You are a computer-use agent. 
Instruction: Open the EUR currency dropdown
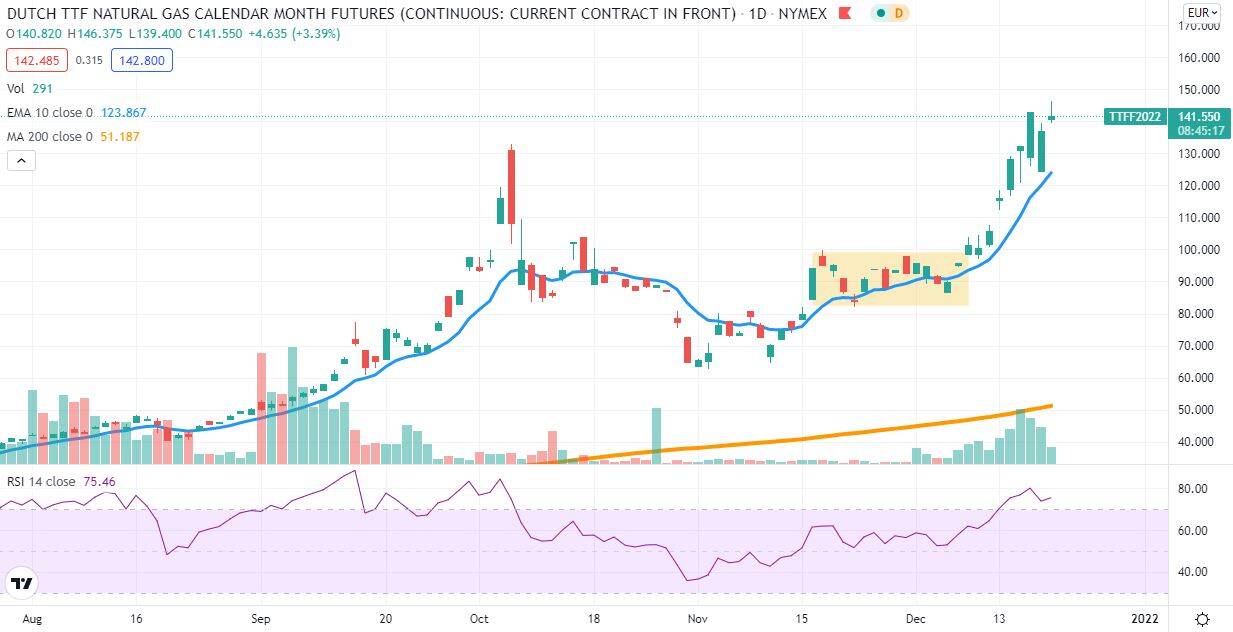coord(1201,13)
